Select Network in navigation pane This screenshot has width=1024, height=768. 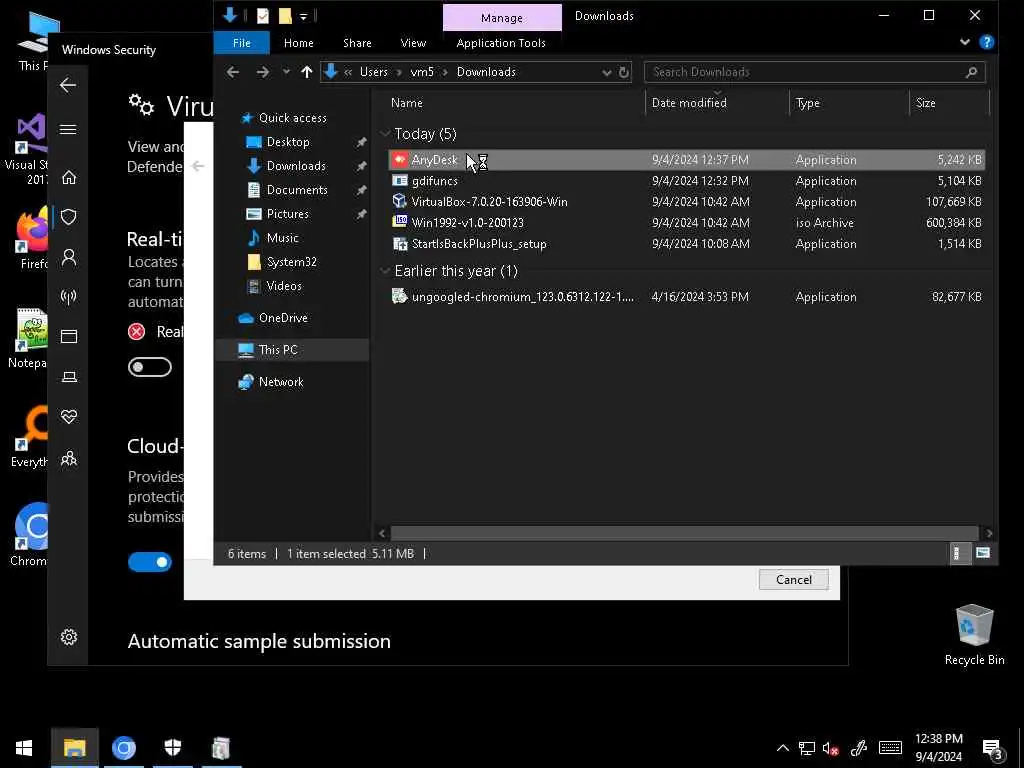(x=281, y=381)
